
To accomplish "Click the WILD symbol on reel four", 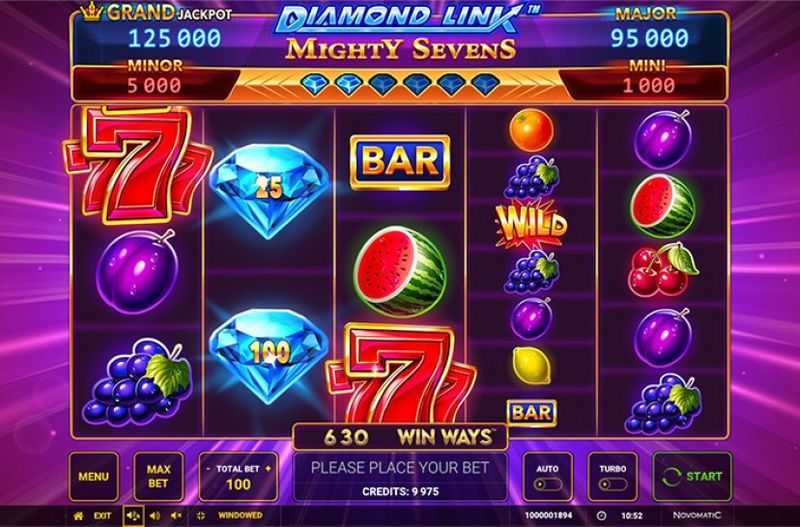I will click(531, 225).
